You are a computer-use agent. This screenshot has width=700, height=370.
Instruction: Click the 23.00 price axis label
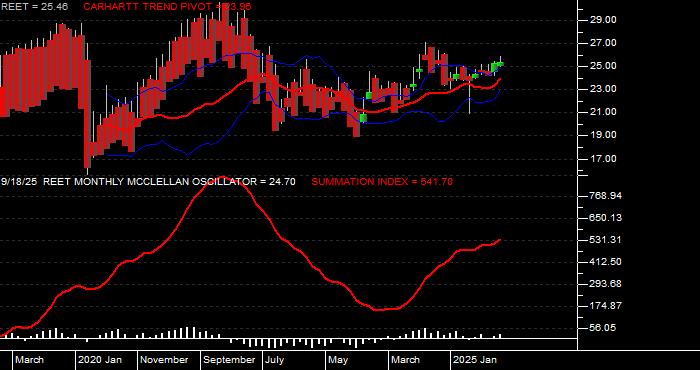tap(603, 89)
